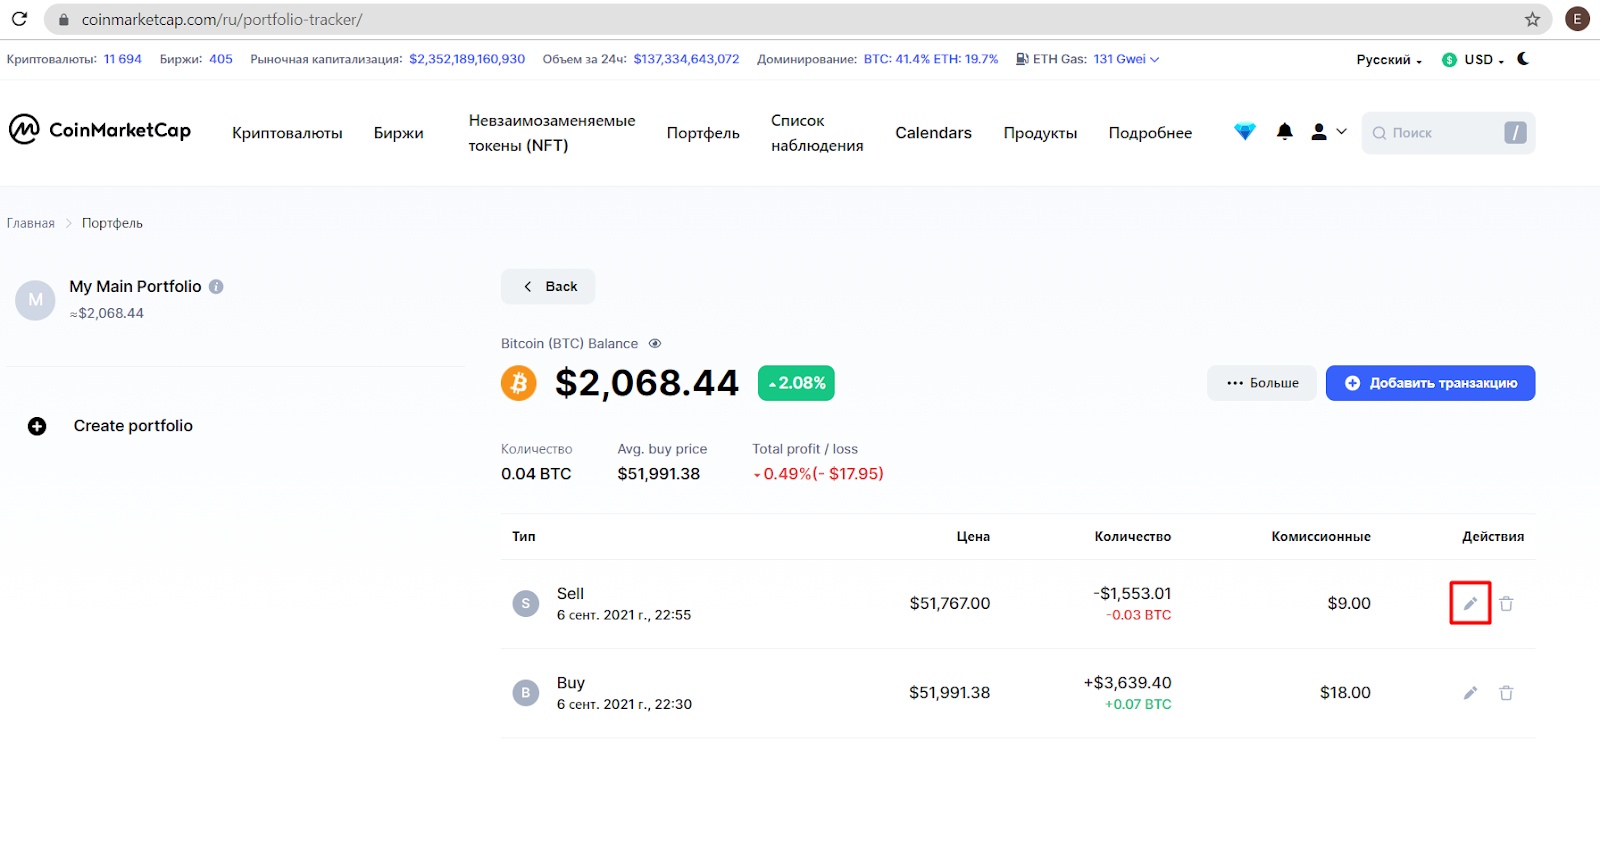The width and height of the screenshot is (1600, 867).
Task: Open the diamond rewards icon
Action: (1244, 131)
